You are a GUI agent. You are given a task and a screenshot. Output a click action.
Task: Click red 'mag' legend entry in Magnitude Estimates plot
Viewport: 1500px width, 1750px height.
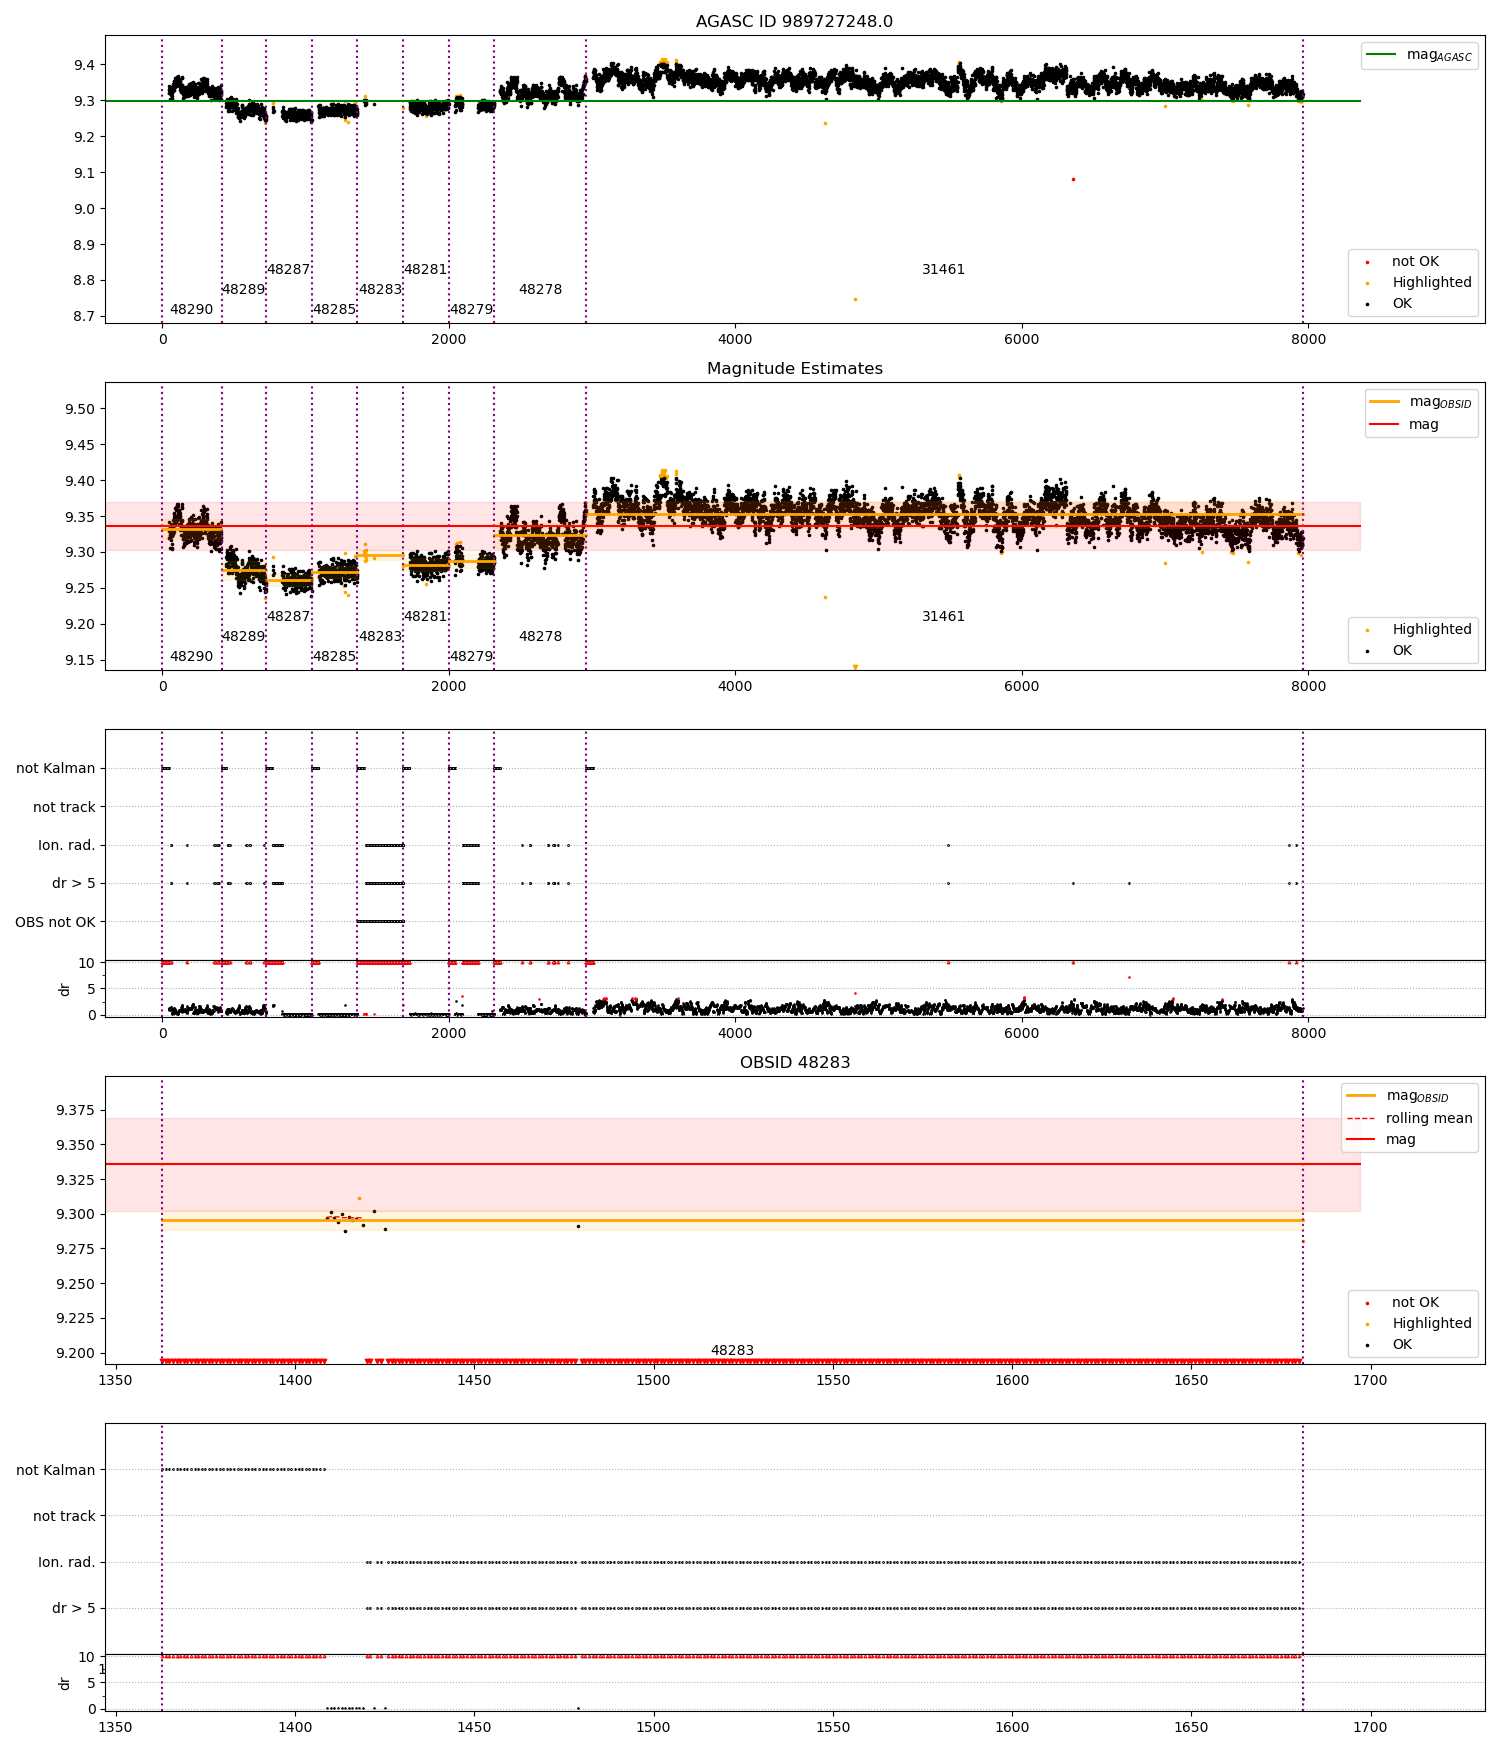pos(1404,425)
